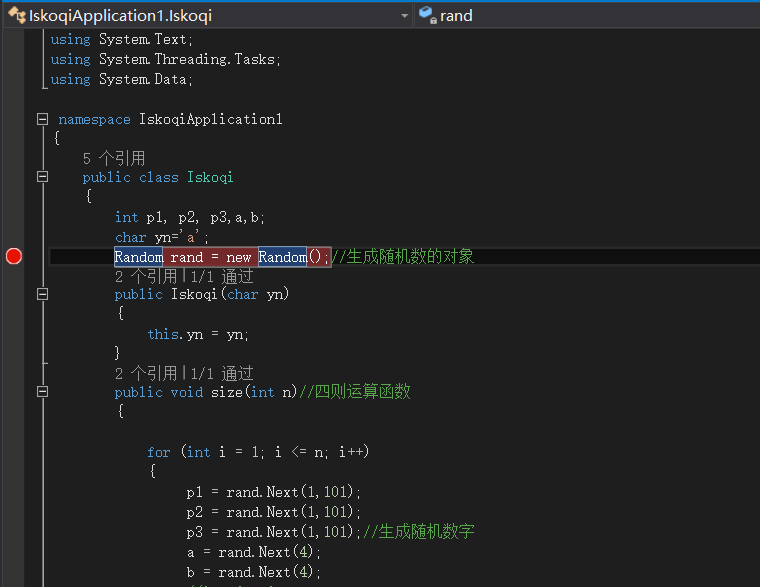This screenshot has height=587, width=760.
Task: Open '1/1 通过' test status above the size method
Action: pyautogui.click(x=222, y=373)
